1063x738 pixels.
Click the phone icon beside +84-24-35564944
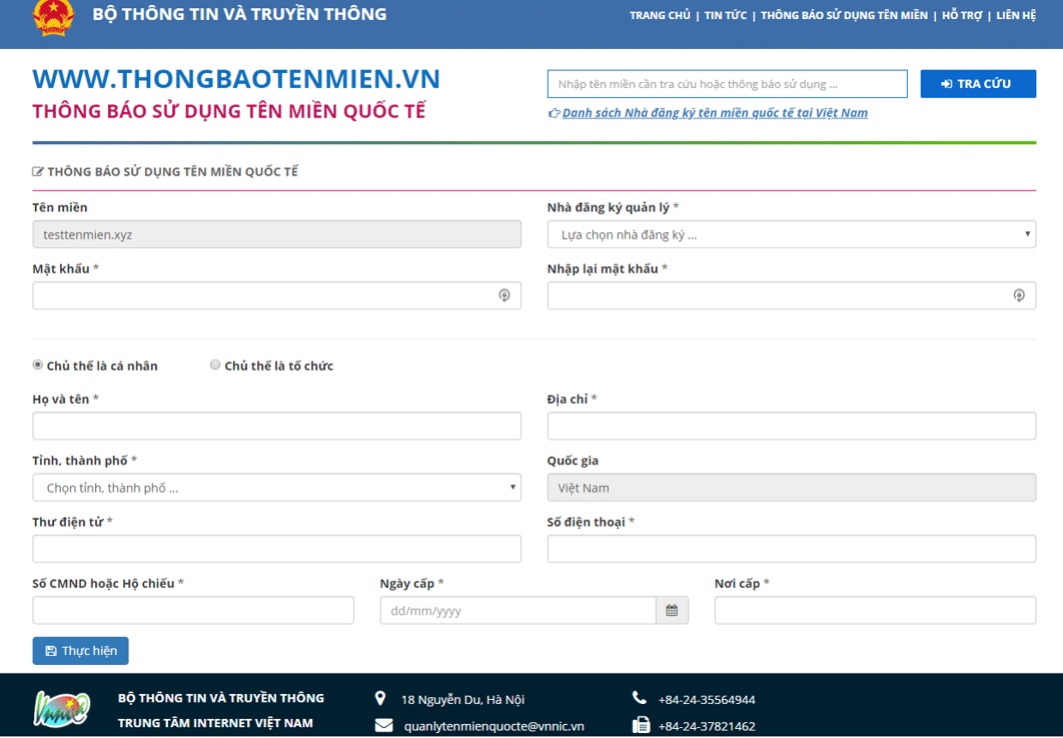(639, 698)
